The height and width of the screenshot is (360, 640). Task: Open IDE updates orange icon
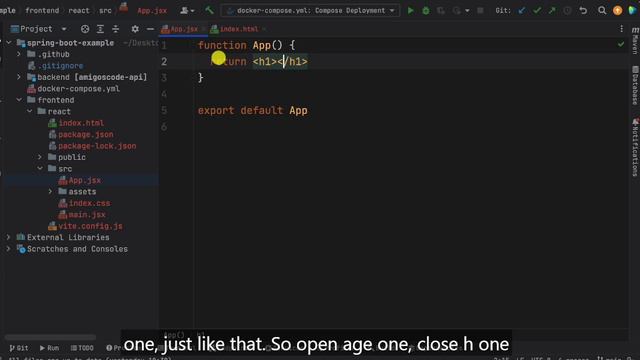pyautogui.click(x=618, y=11)
